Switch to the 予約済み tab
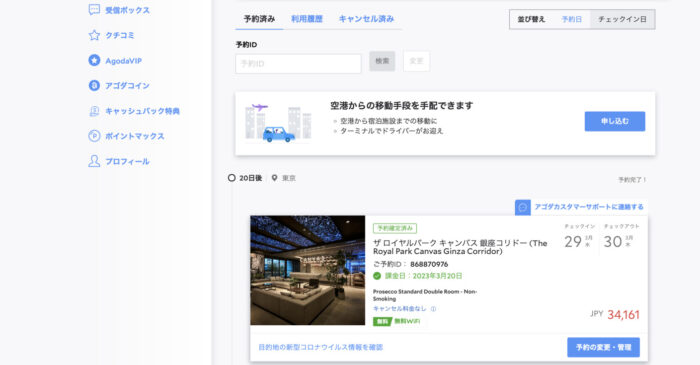The width and height of the screenshot is (700, 365). click(259, 19)
